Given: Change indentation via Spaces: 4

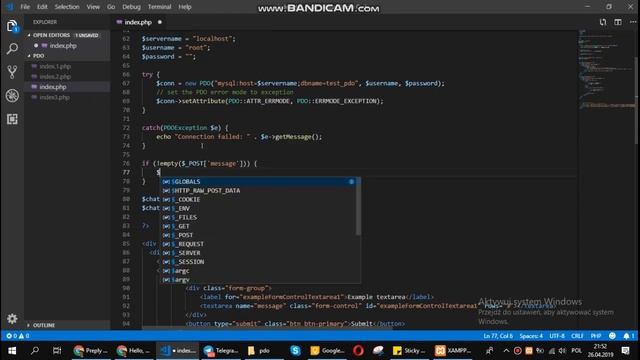Looking at the screenshot, I should tap(531, 336).
